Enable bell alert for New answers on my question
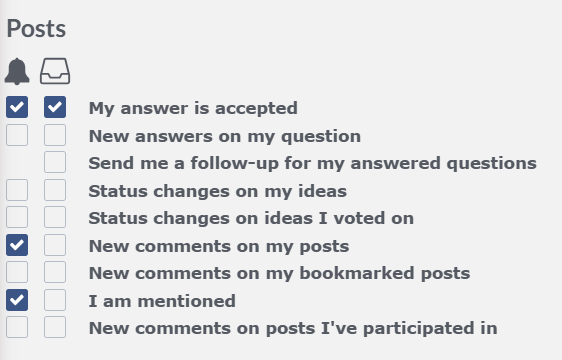This screenshot has height=360, width=562. click(x=17, y=135)
